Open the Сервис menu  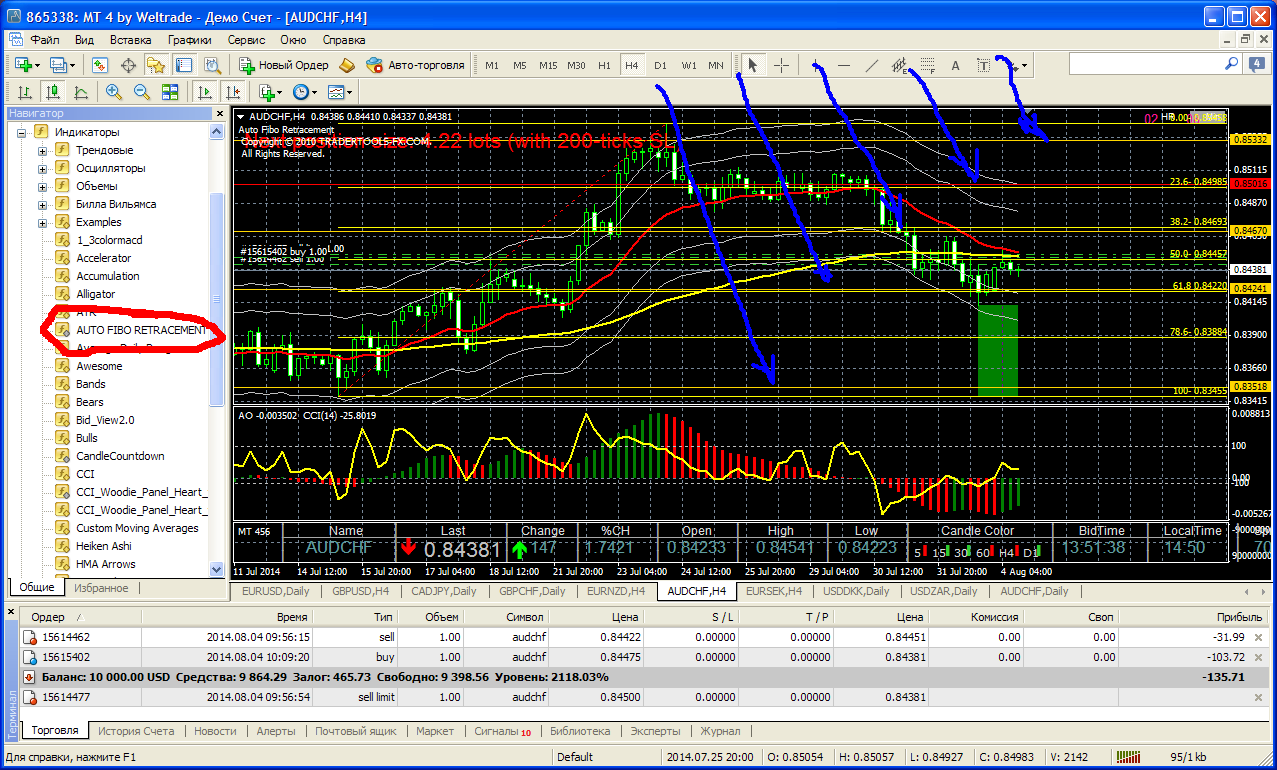(x=246, y=40)
